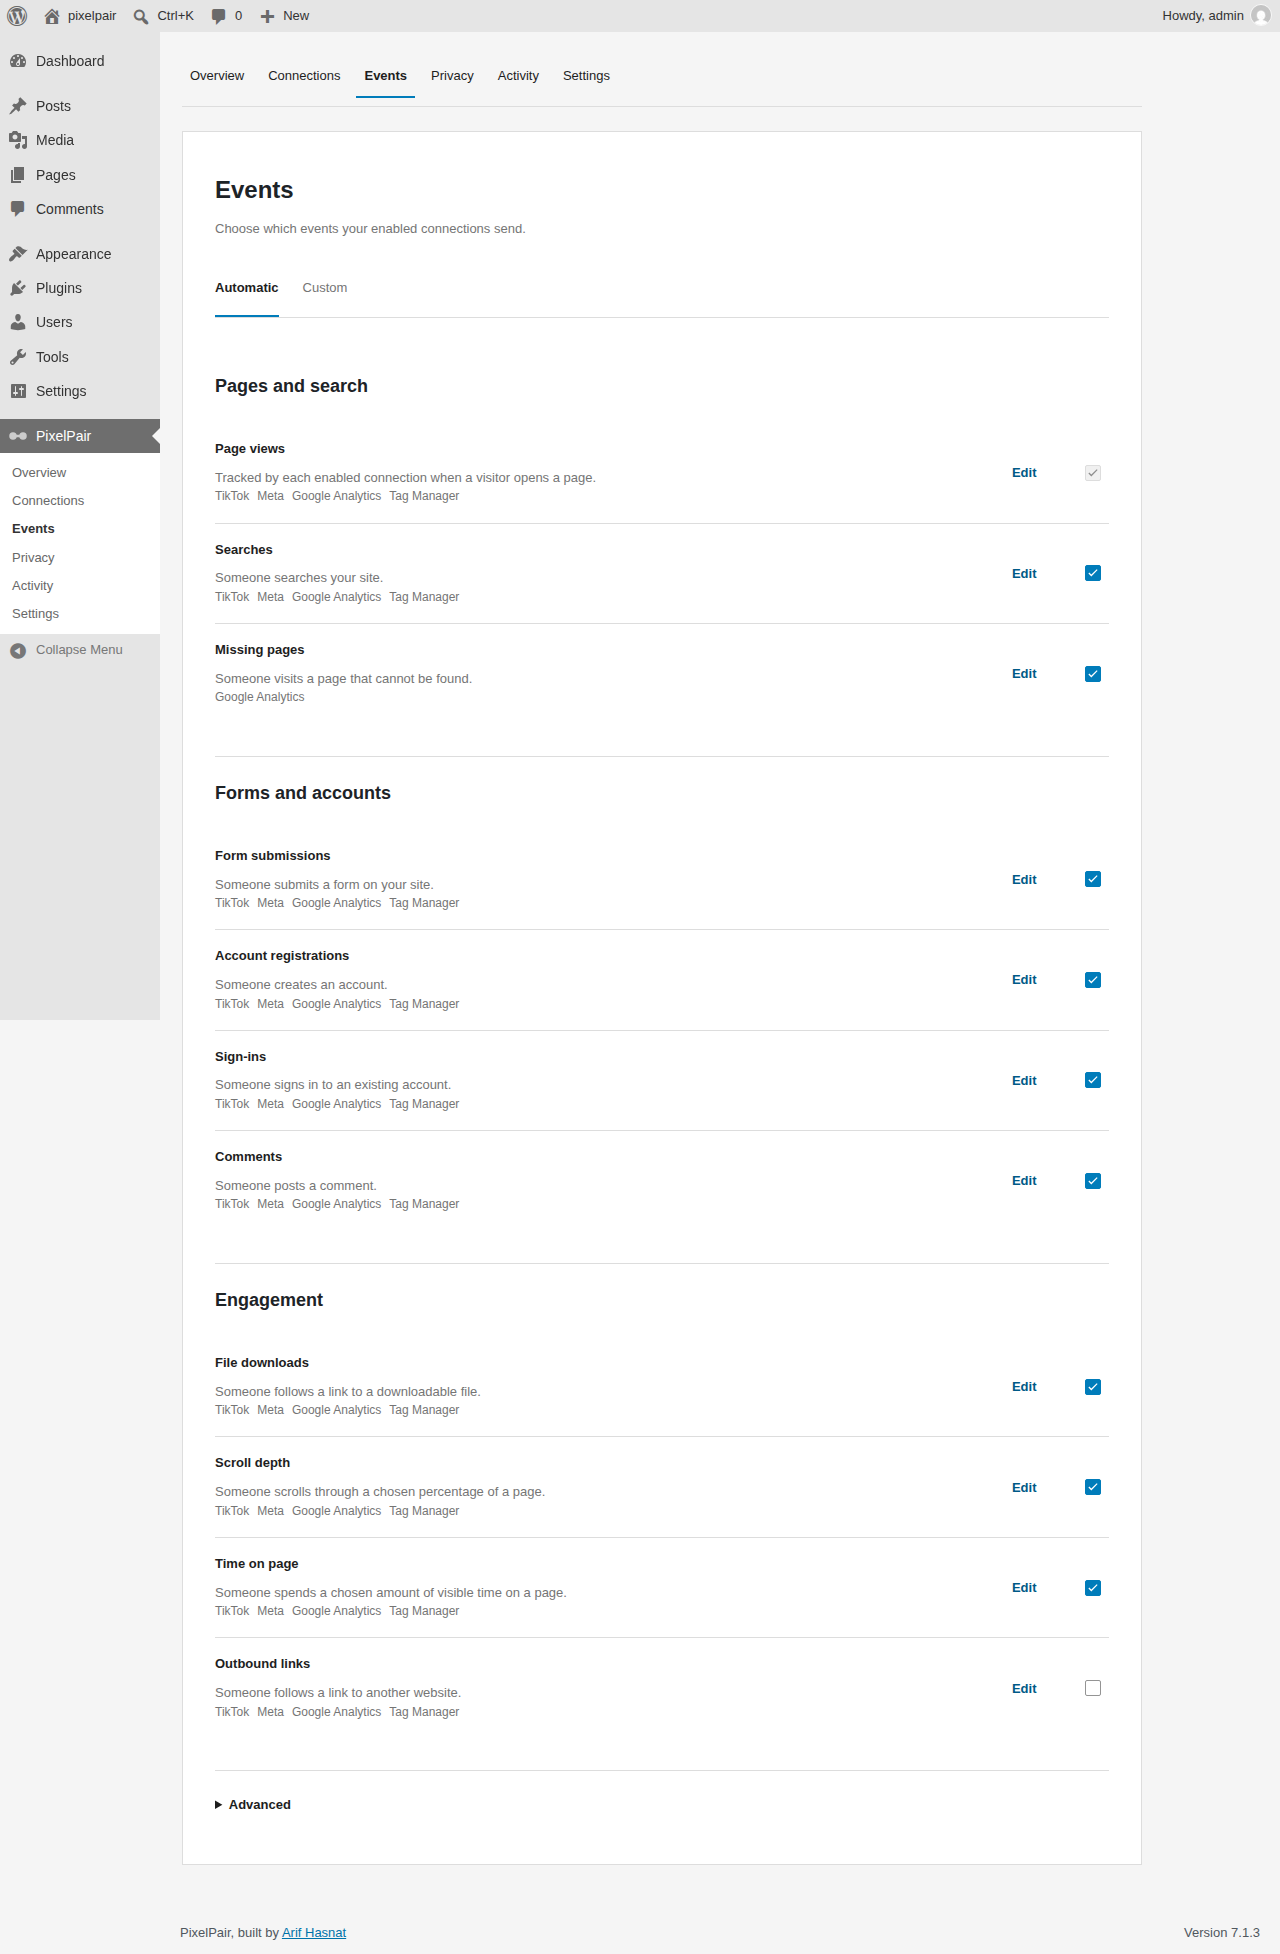Screen dimensions: 1280x1954
Task: Enable the Outbound links checkbox
Action: pyautogui.click(x=1093, y=1688)
